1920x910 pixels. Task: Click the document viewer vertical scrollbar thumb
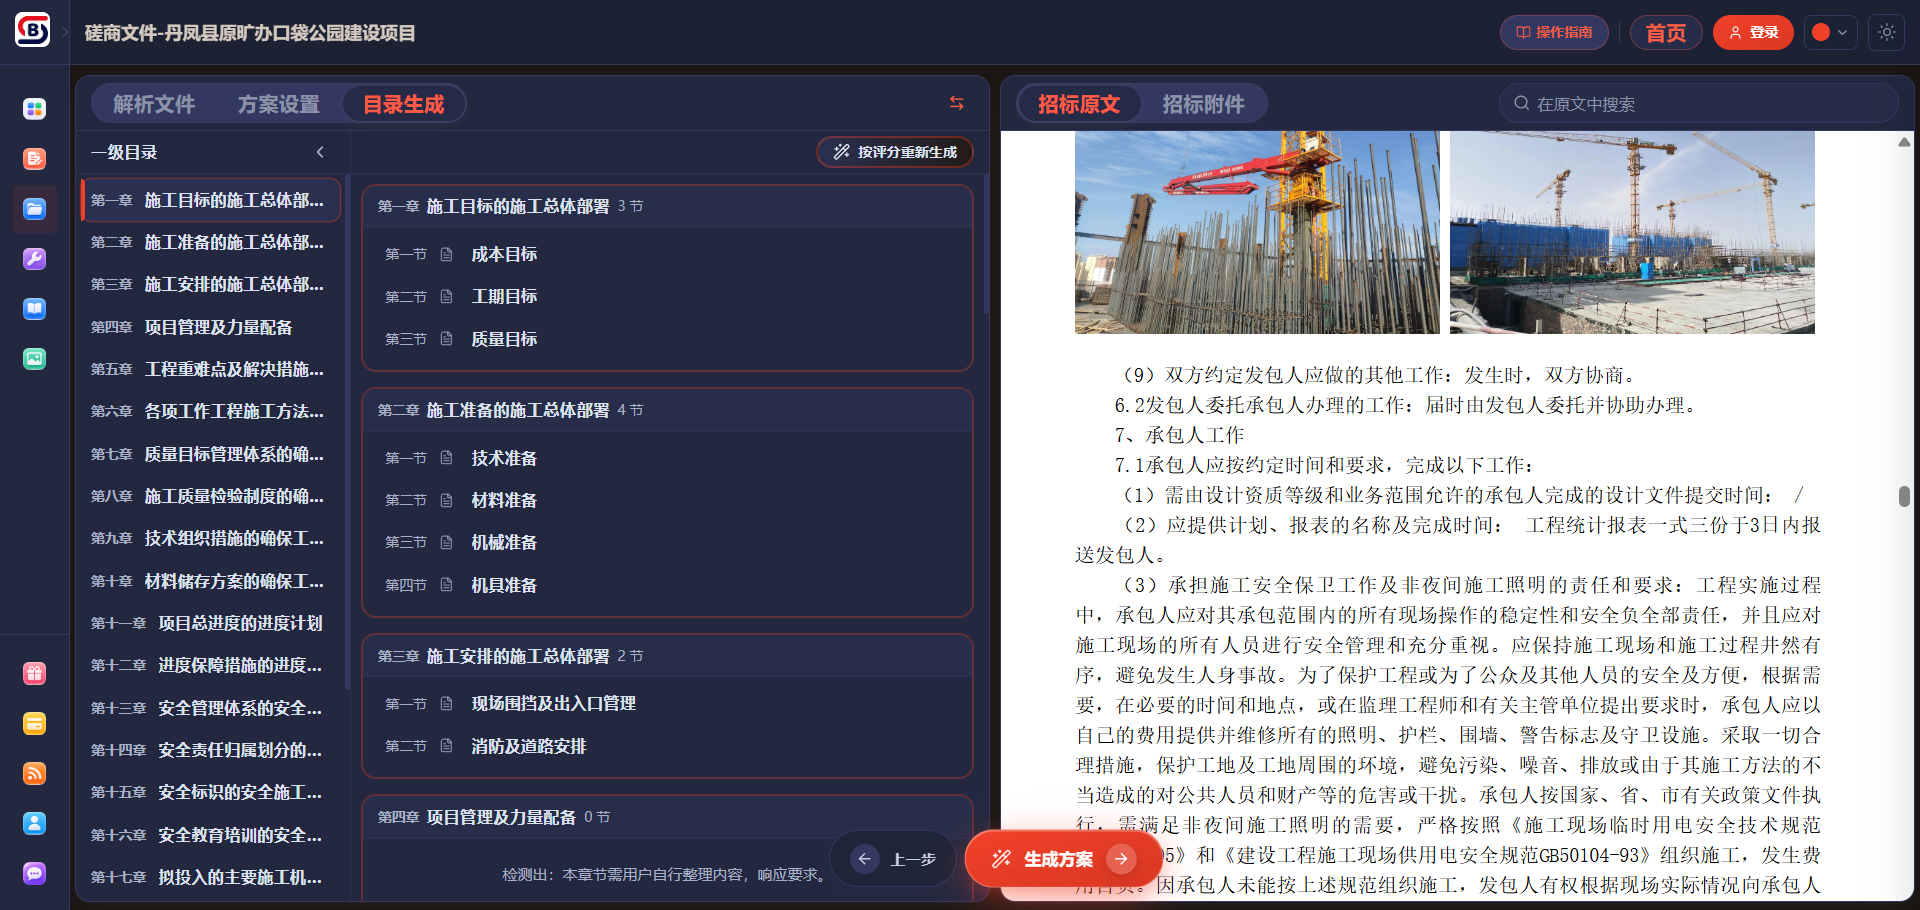tap(1904, 496)
